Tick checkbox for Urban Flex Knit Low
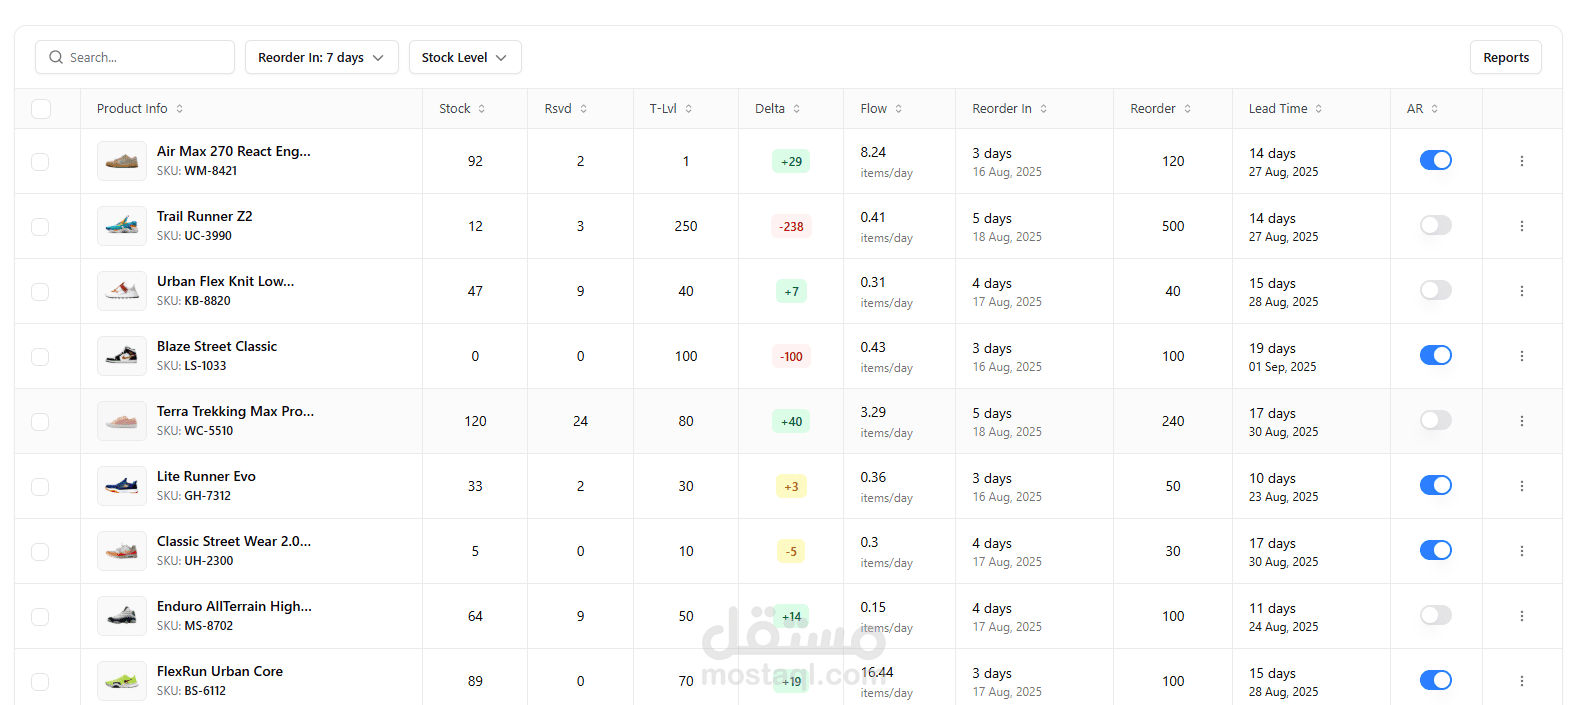This screenshot has width=1589, height=705. 40,291
